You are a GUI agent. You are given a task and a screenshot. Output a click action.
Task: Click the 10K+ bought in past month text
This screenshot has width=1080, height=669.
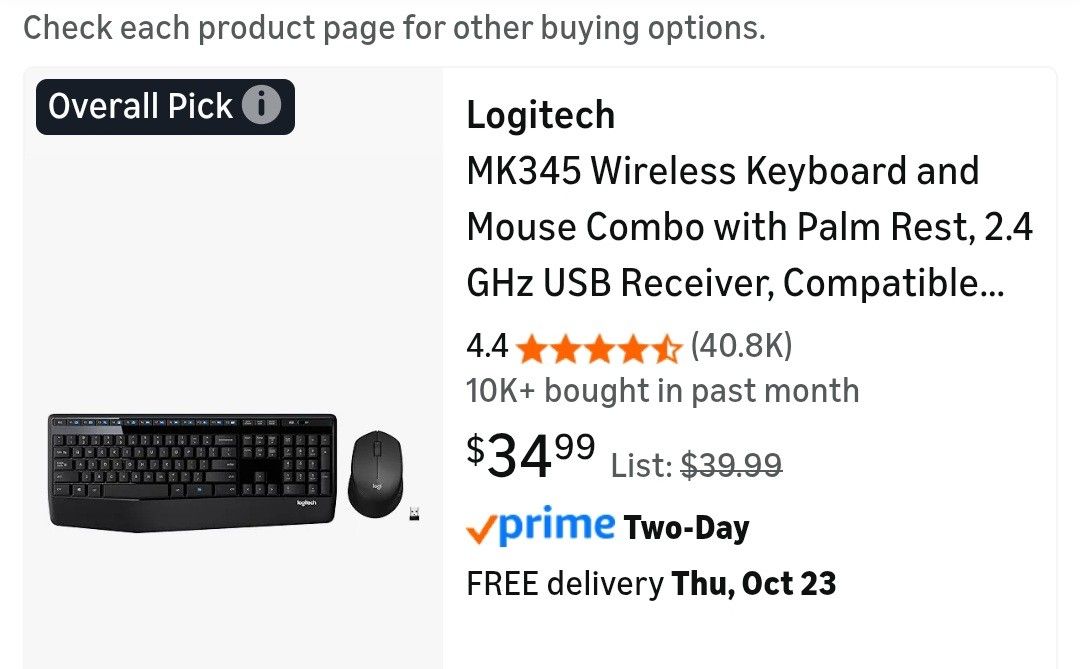click(662, 391)
